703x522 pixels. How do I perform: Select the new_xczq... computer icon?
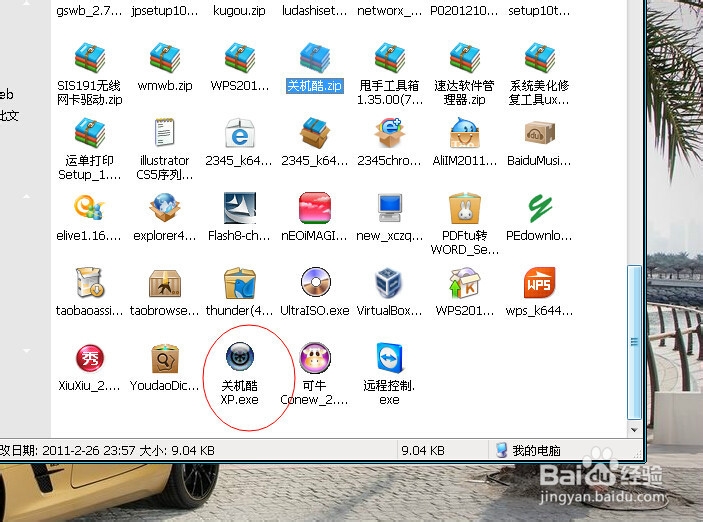(x=390, y=208)
